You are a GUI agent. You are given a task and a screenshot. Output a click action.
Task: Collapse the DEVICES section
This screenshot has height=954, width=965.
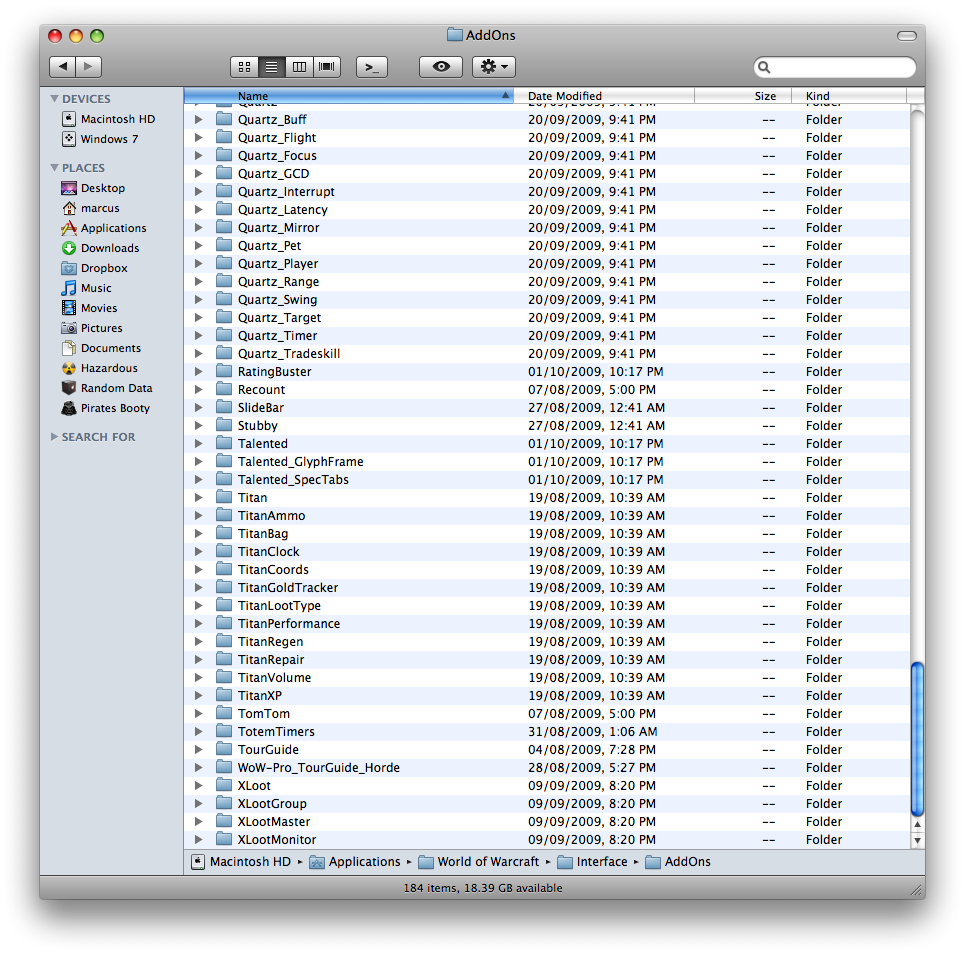click(54, 98)
